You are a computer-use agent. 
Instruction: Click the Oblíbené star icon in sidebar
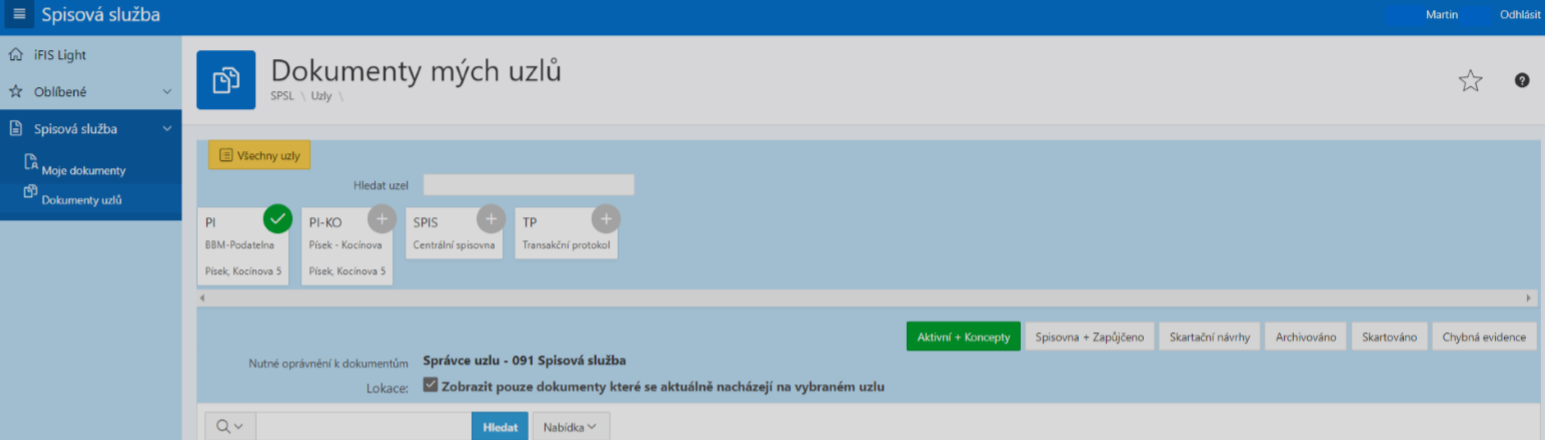point(15,91)
